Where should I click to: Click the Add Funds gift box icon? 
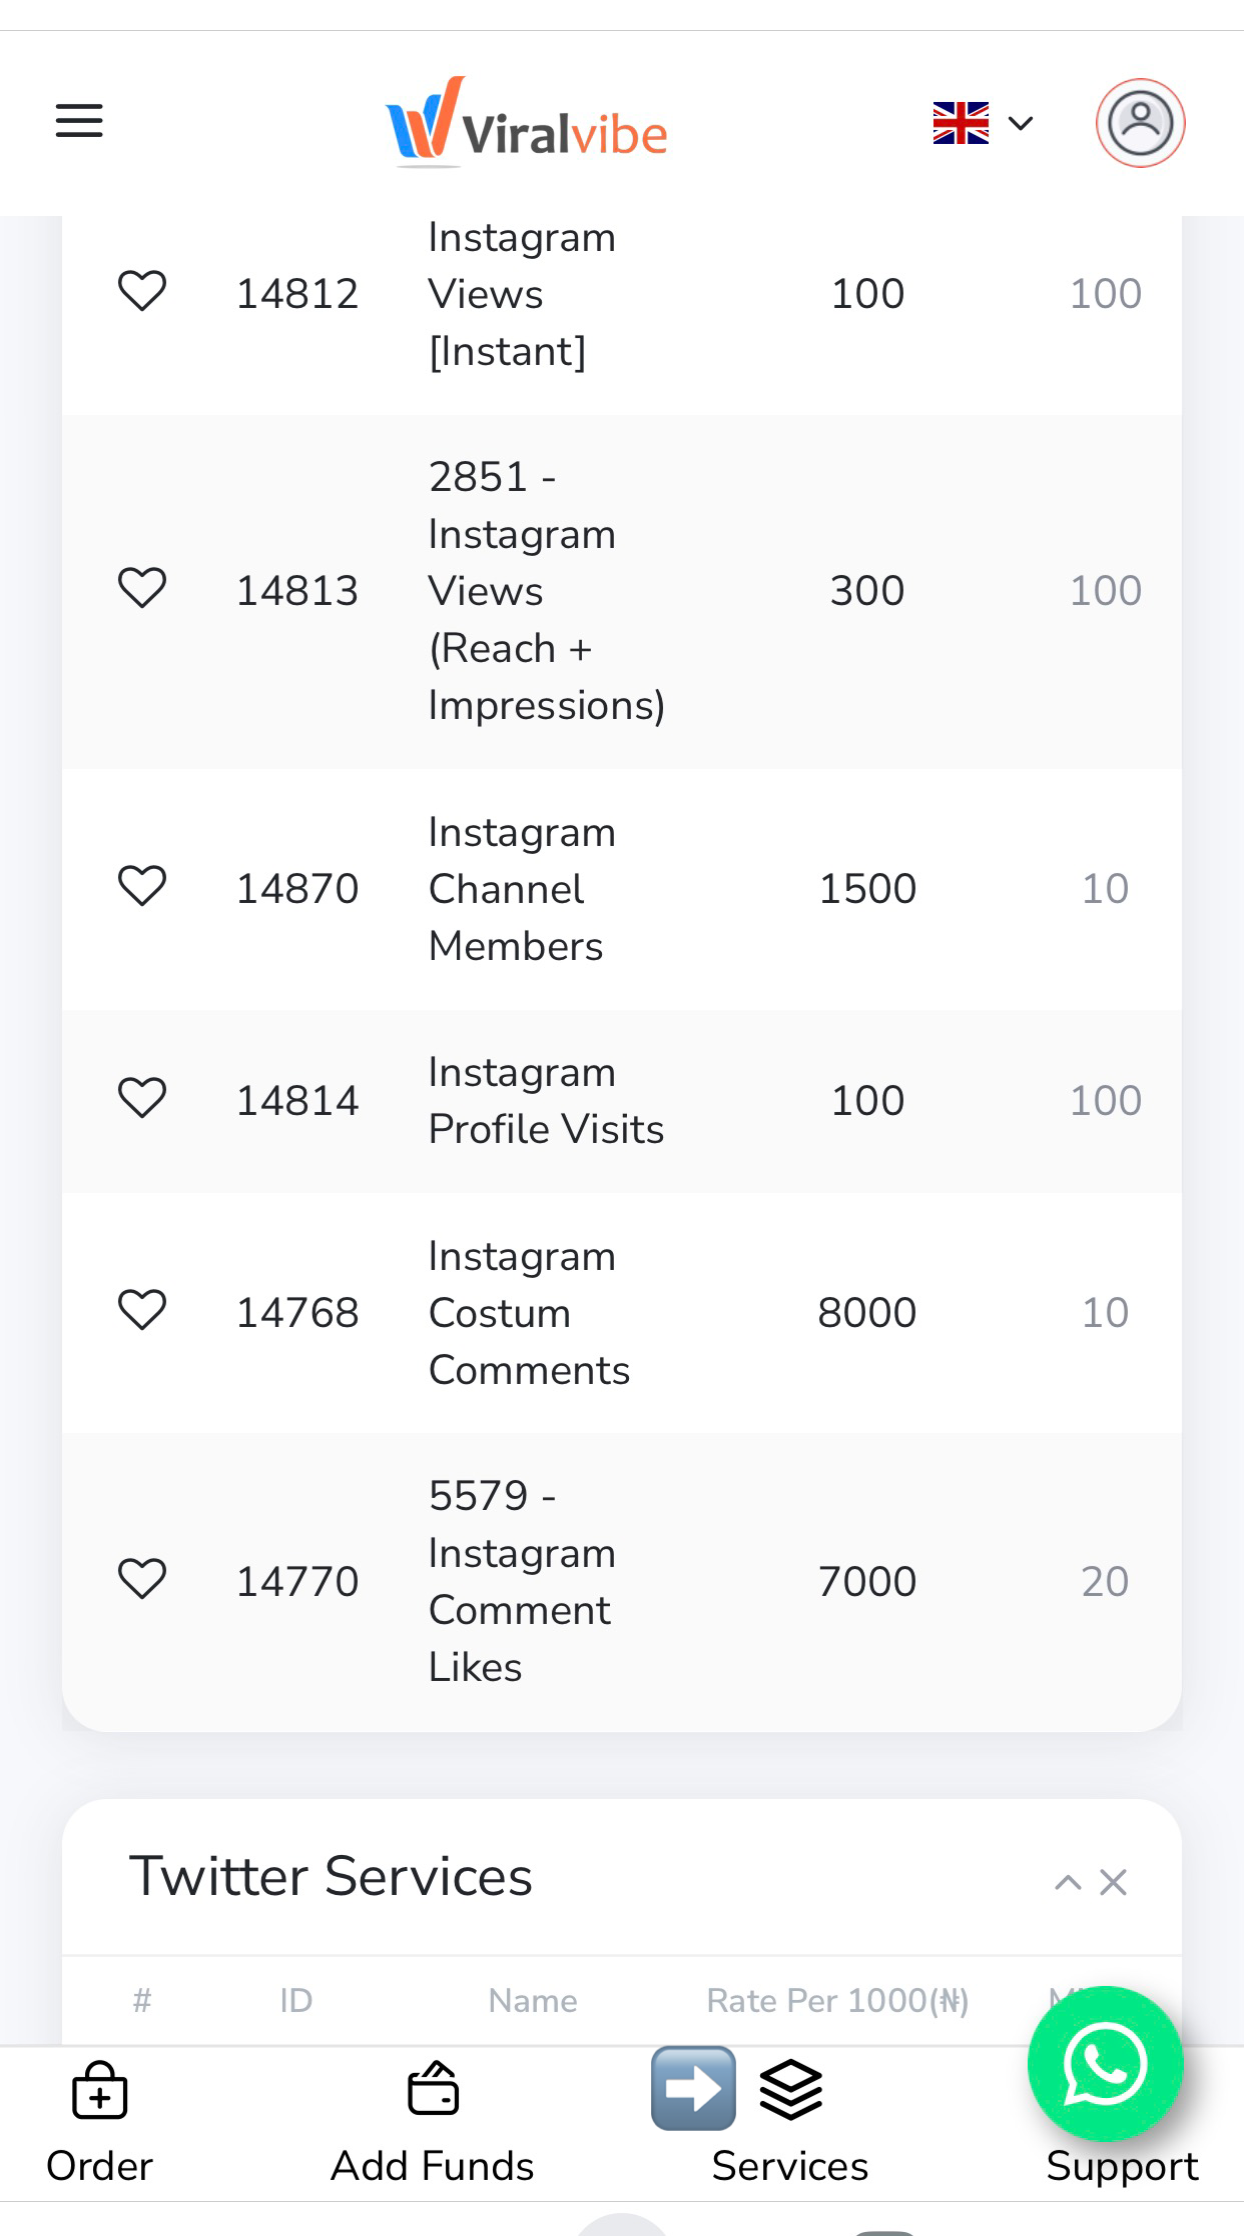[432, 2088]
